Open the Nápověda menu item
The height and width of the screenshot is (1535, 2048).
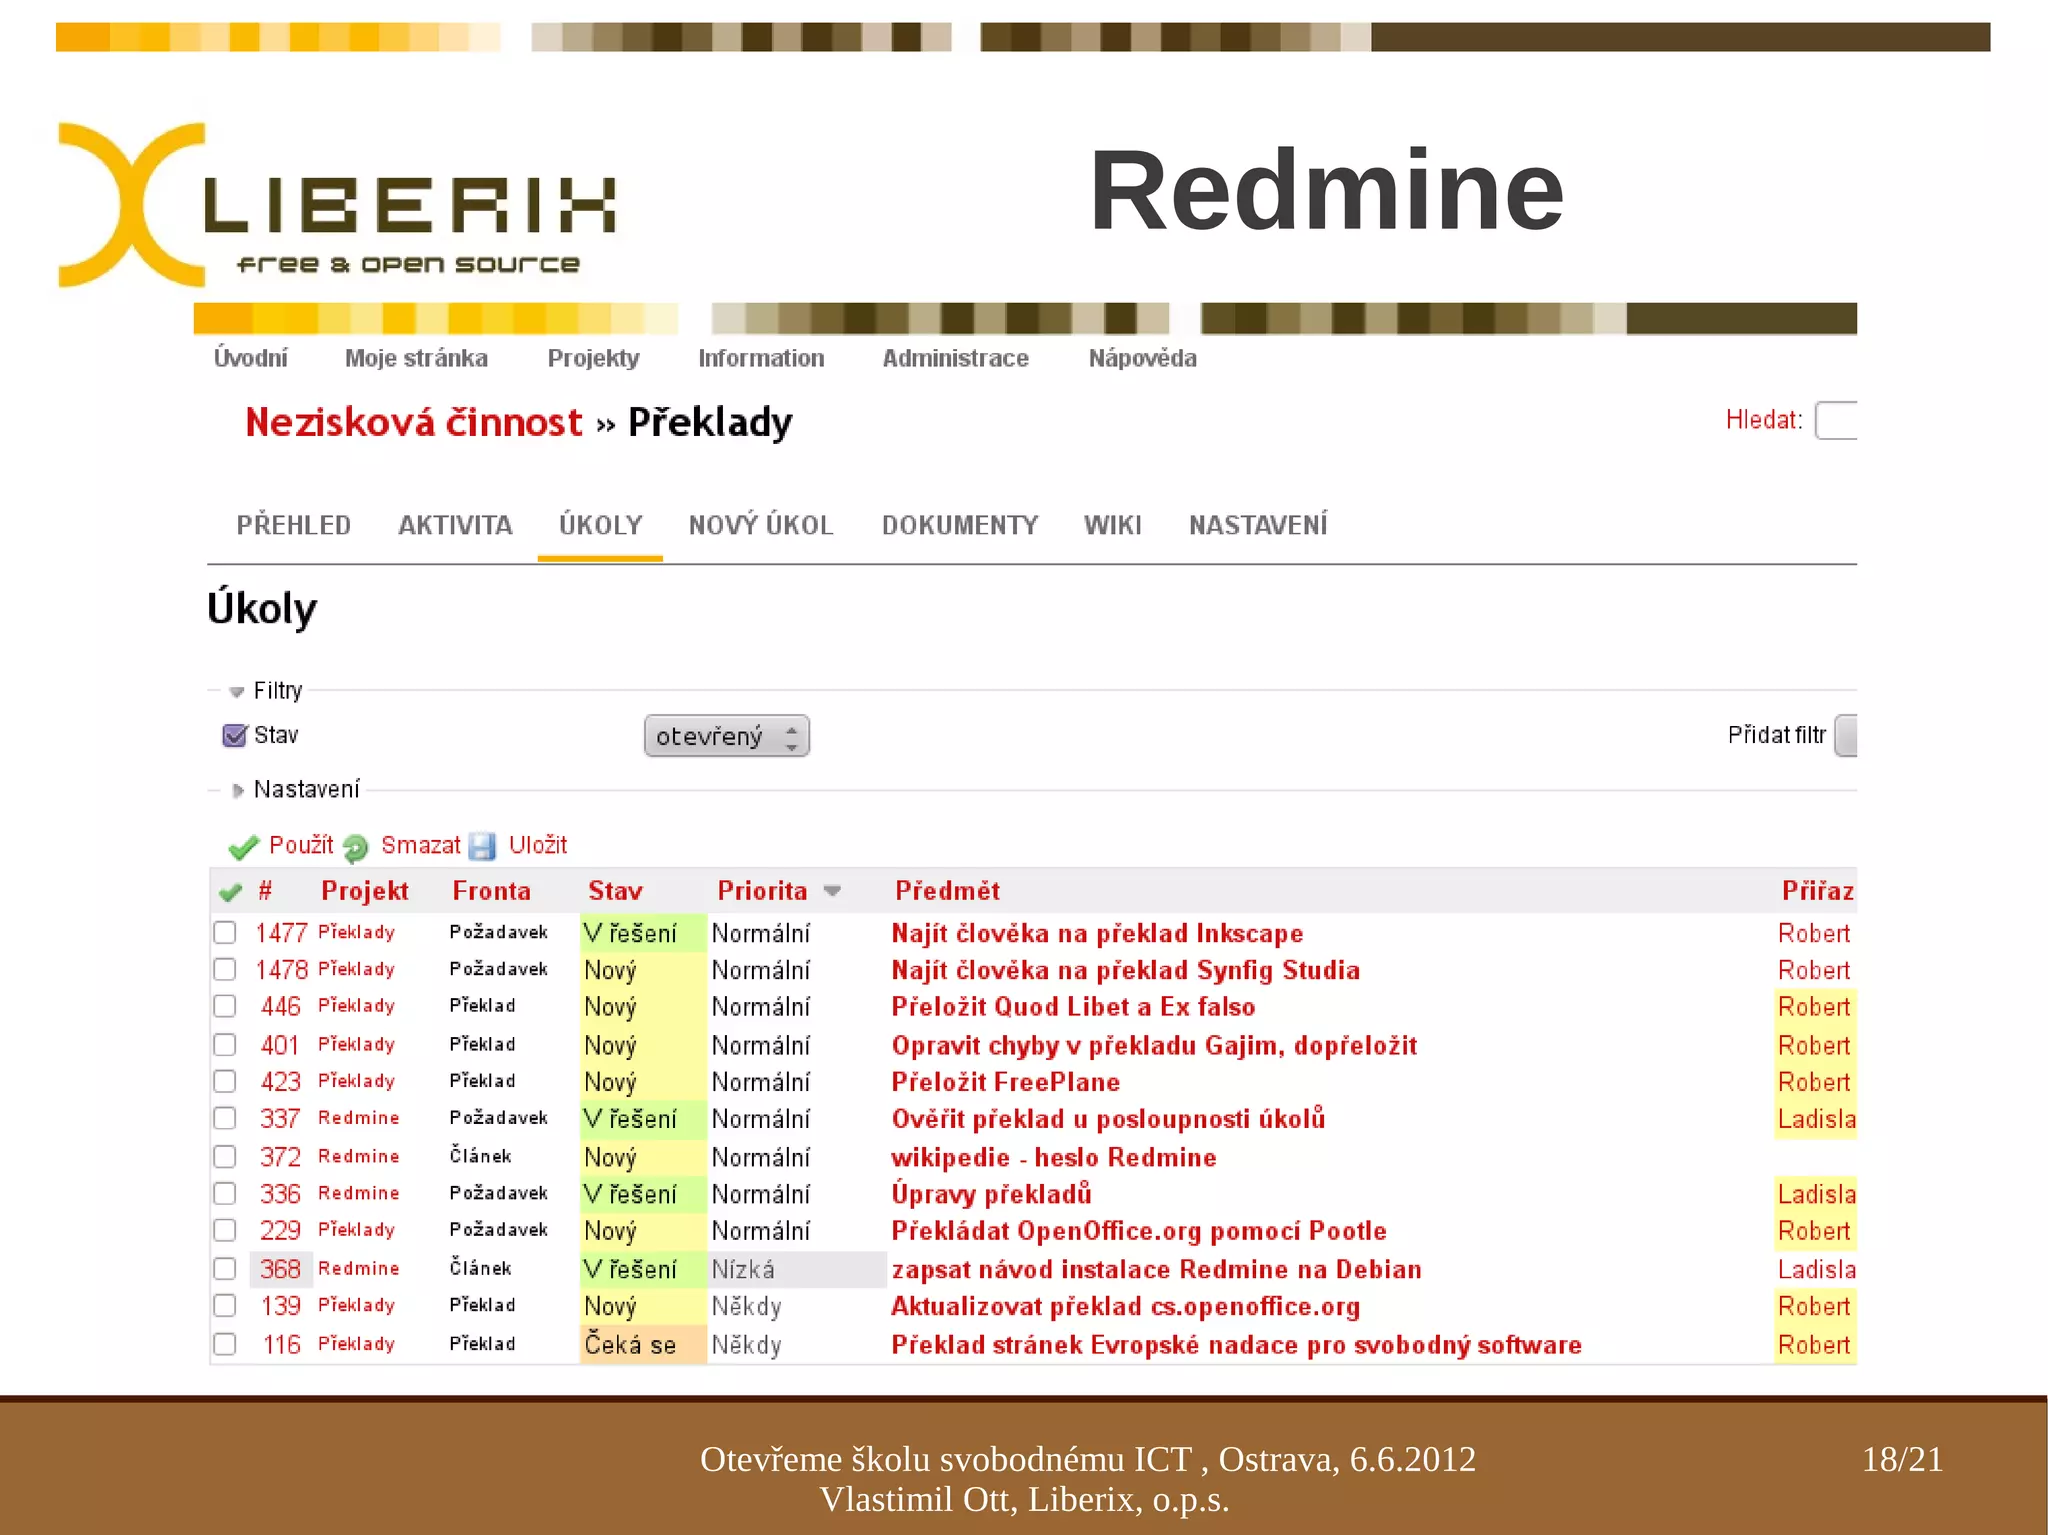1142,358
